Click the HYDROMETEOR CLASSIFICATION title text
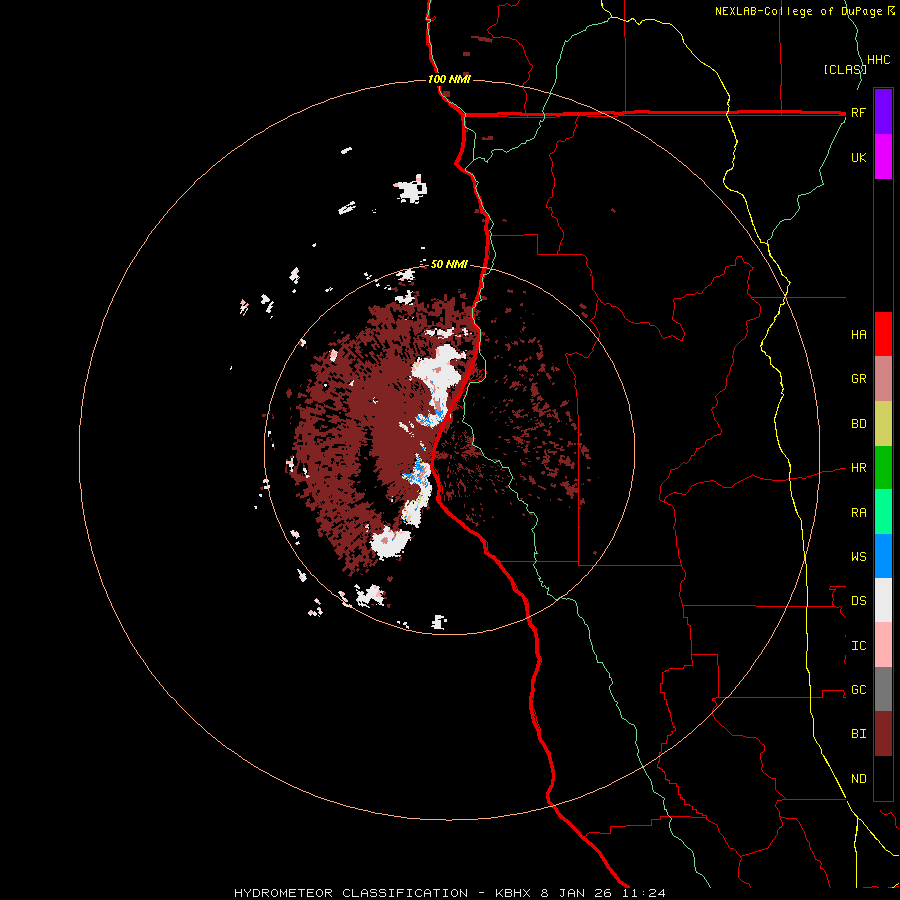The image size is (900, 900). click(x=351, y=893)
